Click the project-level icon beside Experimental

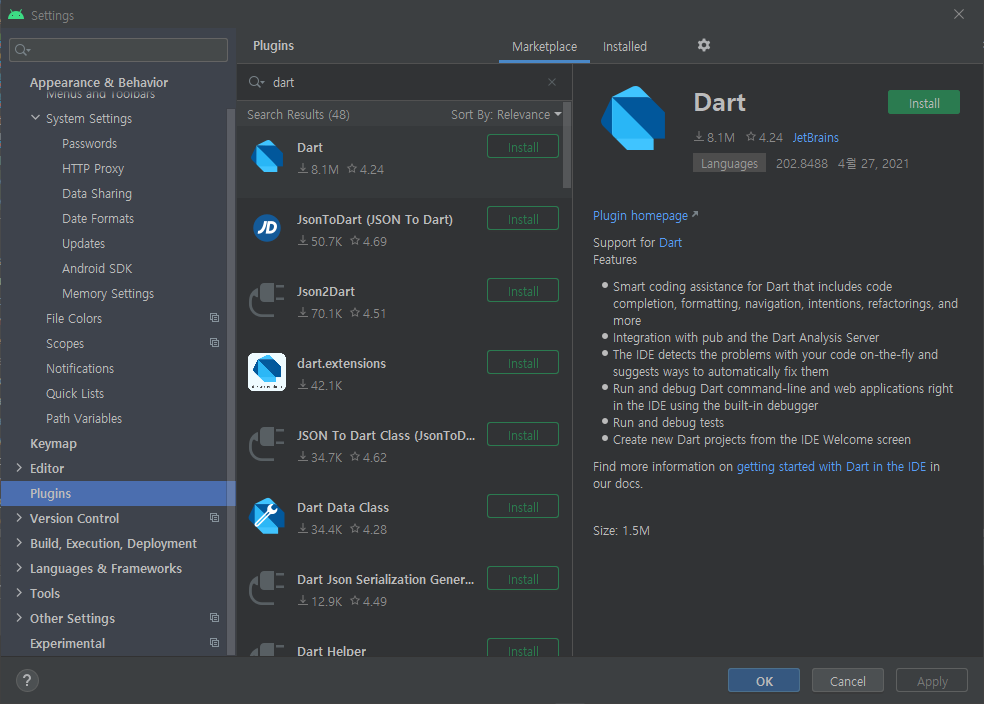point(215,643)
